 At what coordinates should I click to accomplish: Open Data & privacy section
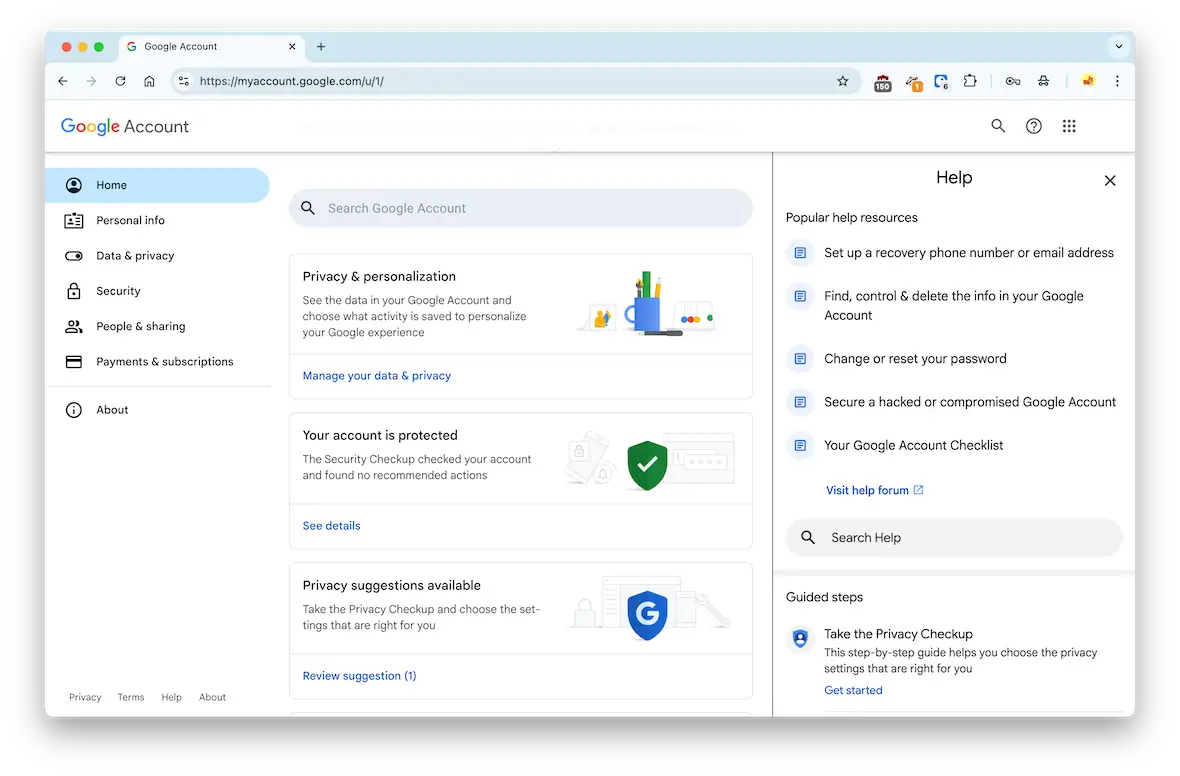pyautogui.click(x=157, y=256)
